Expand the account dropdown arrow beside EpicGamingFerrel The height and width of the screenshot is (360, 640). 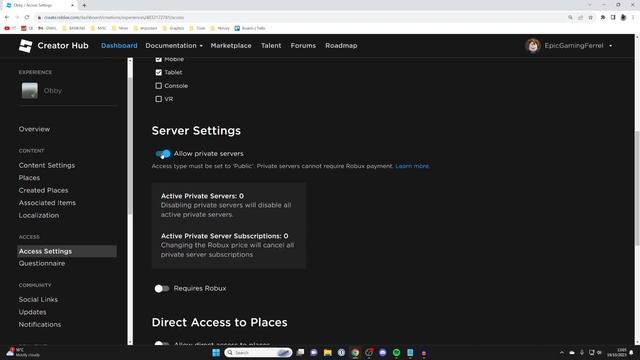point(611,46)
